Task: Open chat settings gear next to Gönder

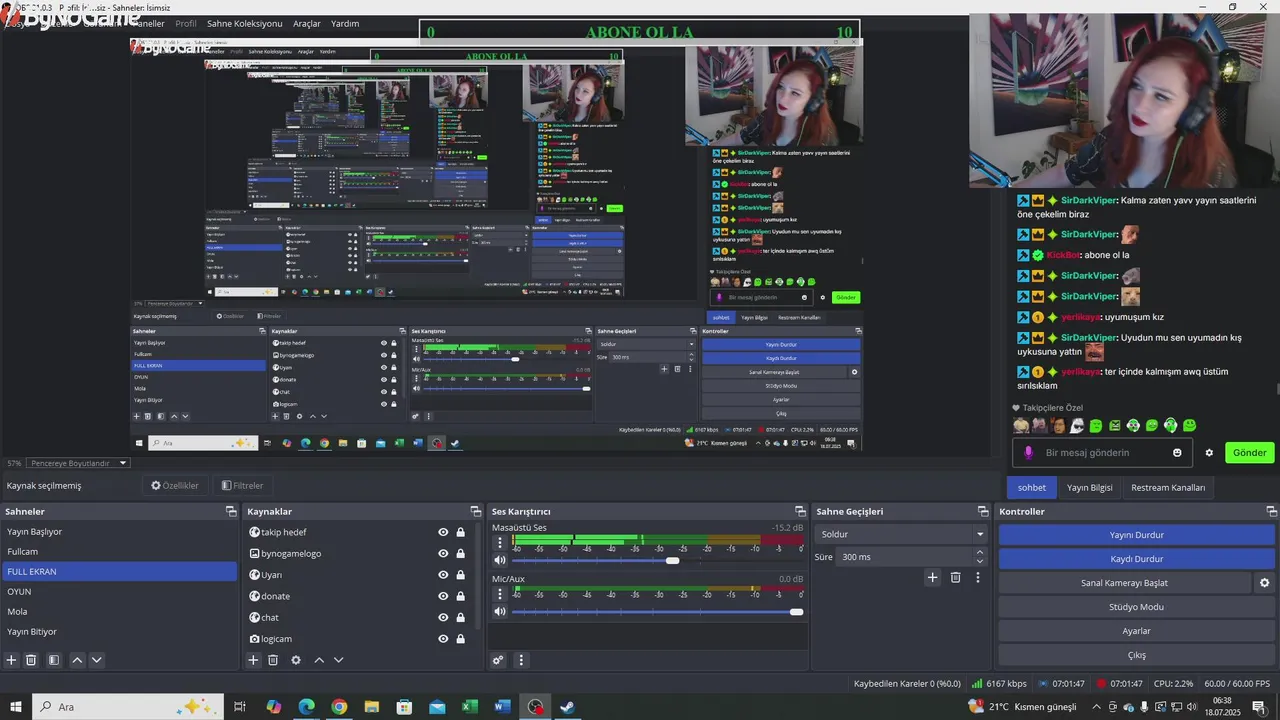Action: pos(1209,453)
